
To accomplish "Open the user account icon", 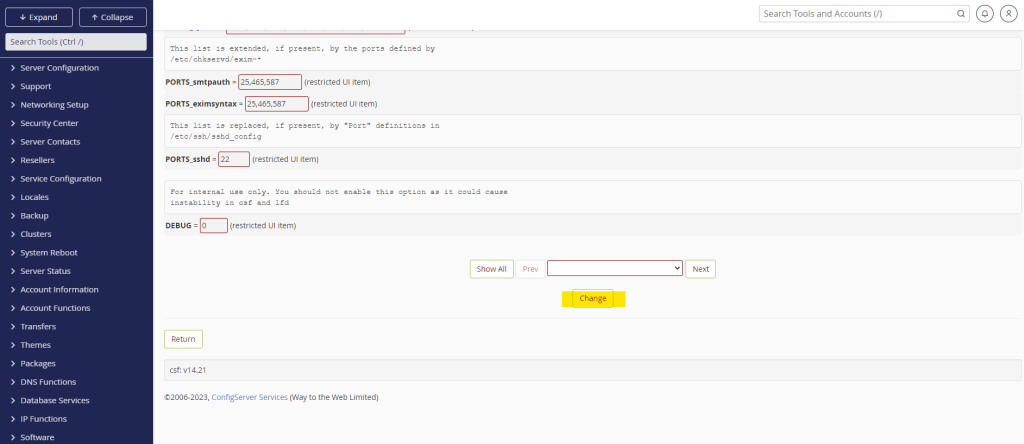I will coord(1008,14).
